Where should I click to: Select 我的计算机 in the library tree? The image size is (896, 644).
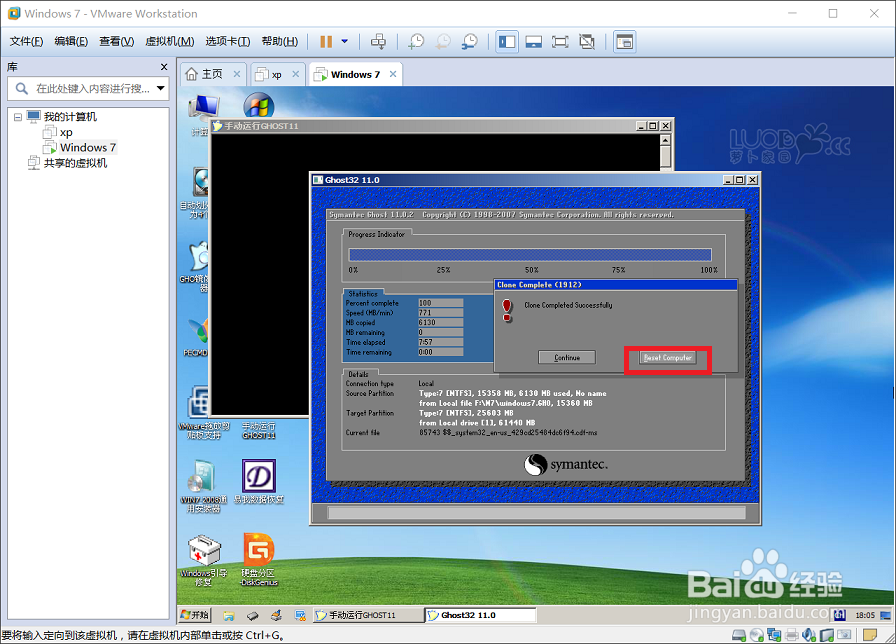tap(70, 117)
